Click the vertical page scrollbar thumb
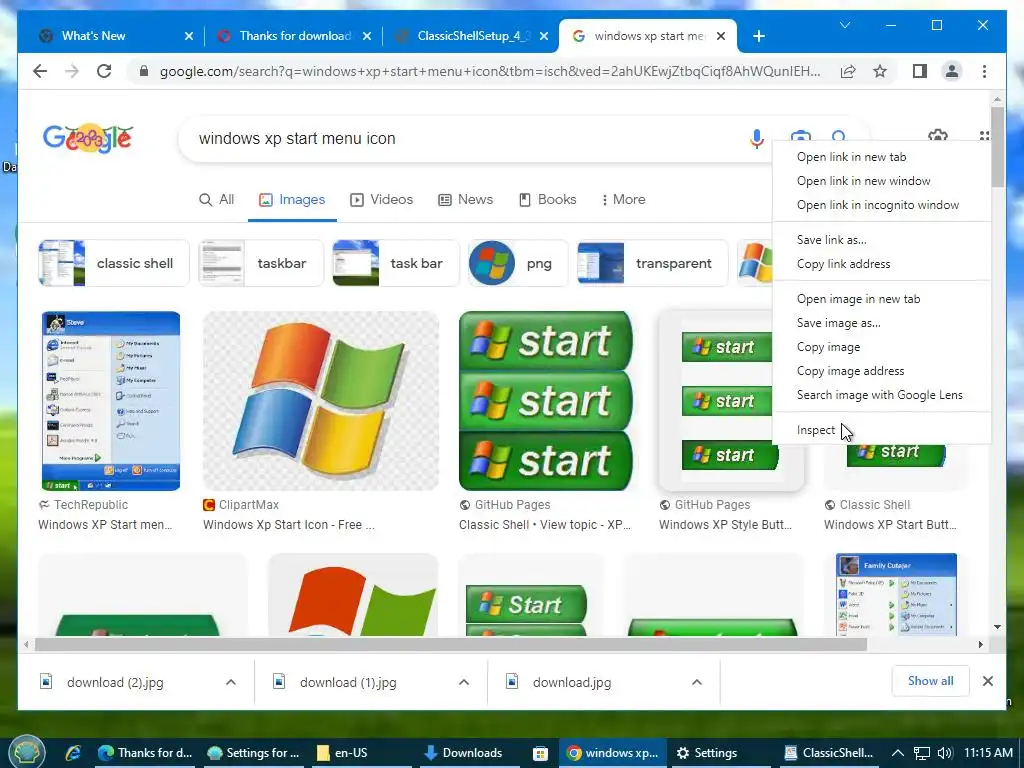Viewport: 1024px width, 768px height. pos(997,147)
